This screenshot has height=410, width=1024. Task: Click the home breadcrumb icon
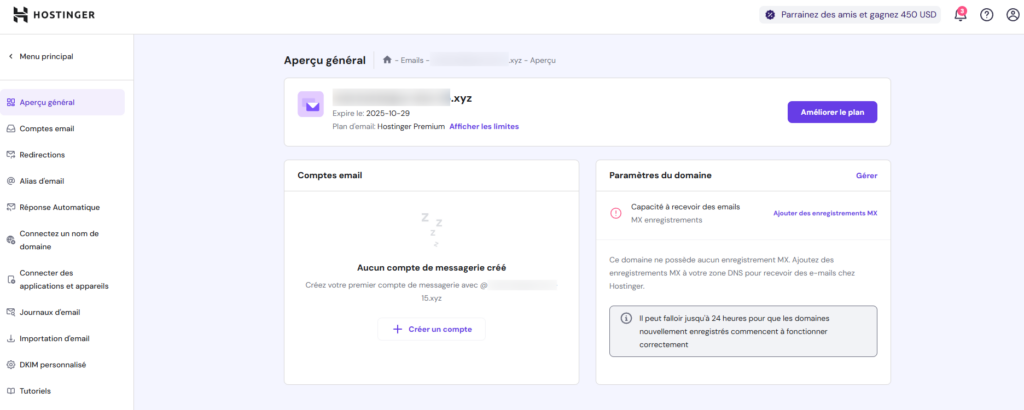pos(387,60)
